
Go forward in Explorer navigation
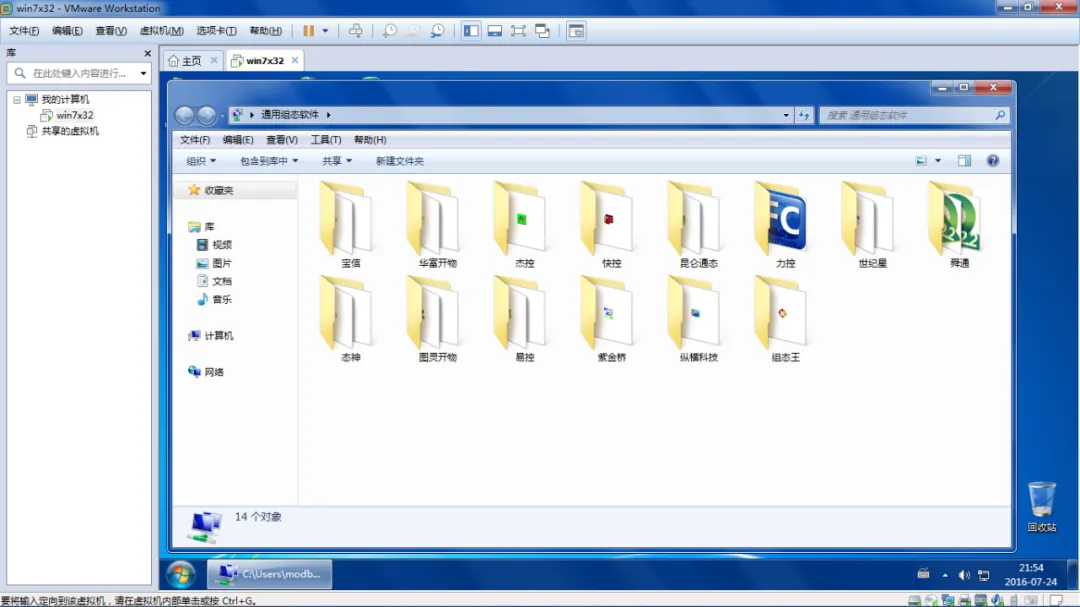[206, 115]
